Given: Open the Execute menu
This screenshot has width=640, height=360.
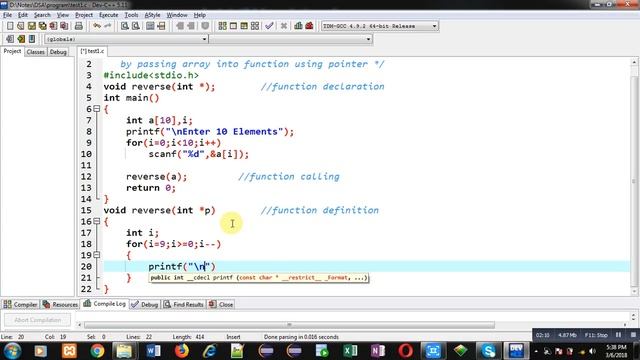Looking at the screenshot, I should point(109,15).
